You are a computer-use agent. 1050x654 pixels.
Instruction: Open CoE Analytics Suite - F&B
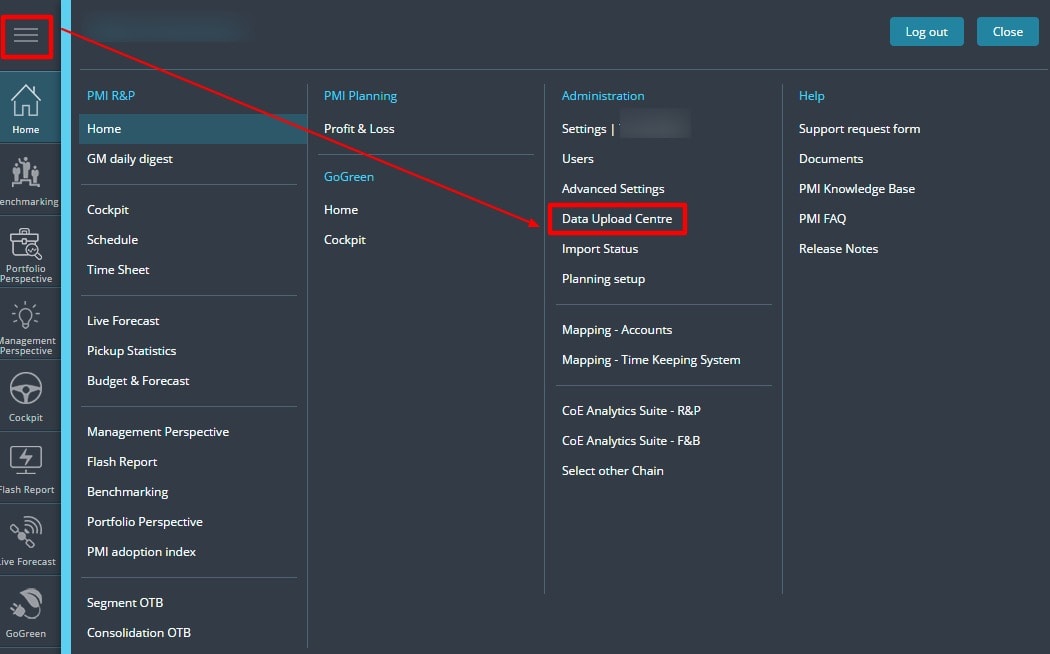coord(628,441)
